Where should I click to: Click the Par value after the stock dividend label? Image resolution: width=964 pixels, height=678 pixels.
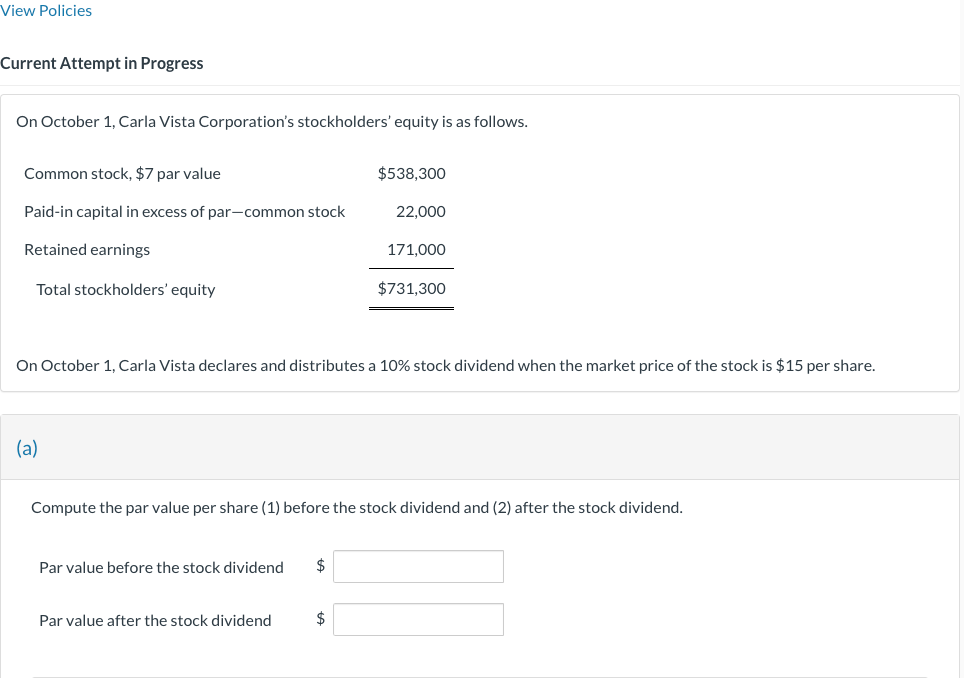pyautogui.click(x=155, y=619)
